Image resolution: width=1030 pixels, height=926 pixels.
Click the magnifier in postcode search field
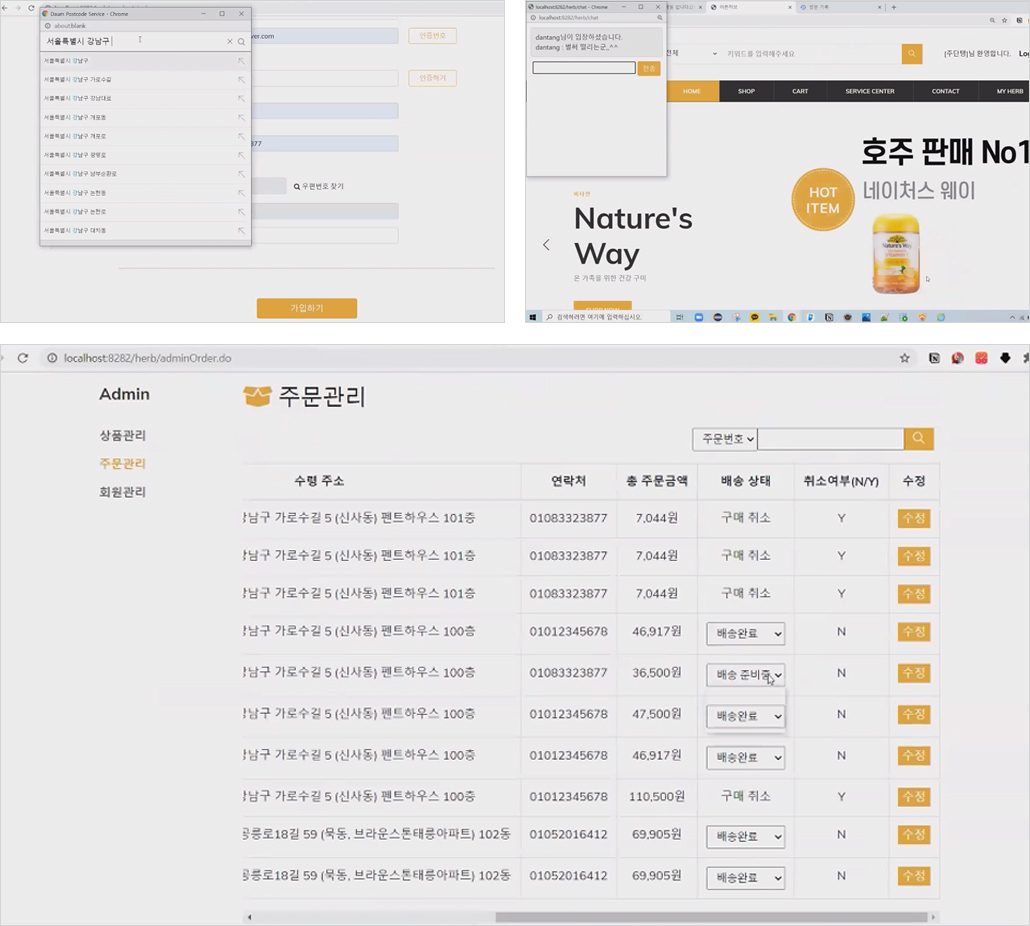[x=241, y=41]
